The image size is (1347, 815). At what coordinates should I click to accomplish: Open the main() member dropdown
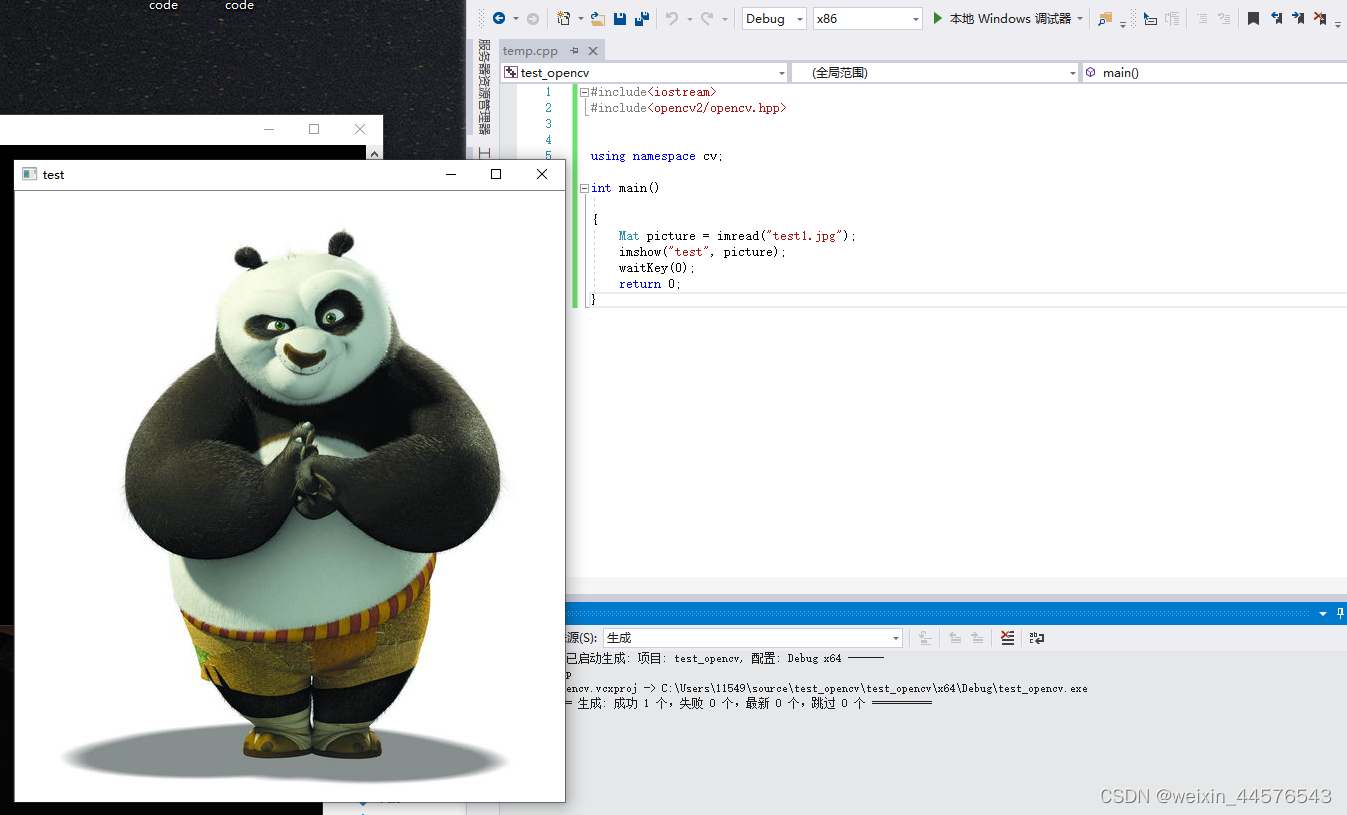coord(1214,73)
